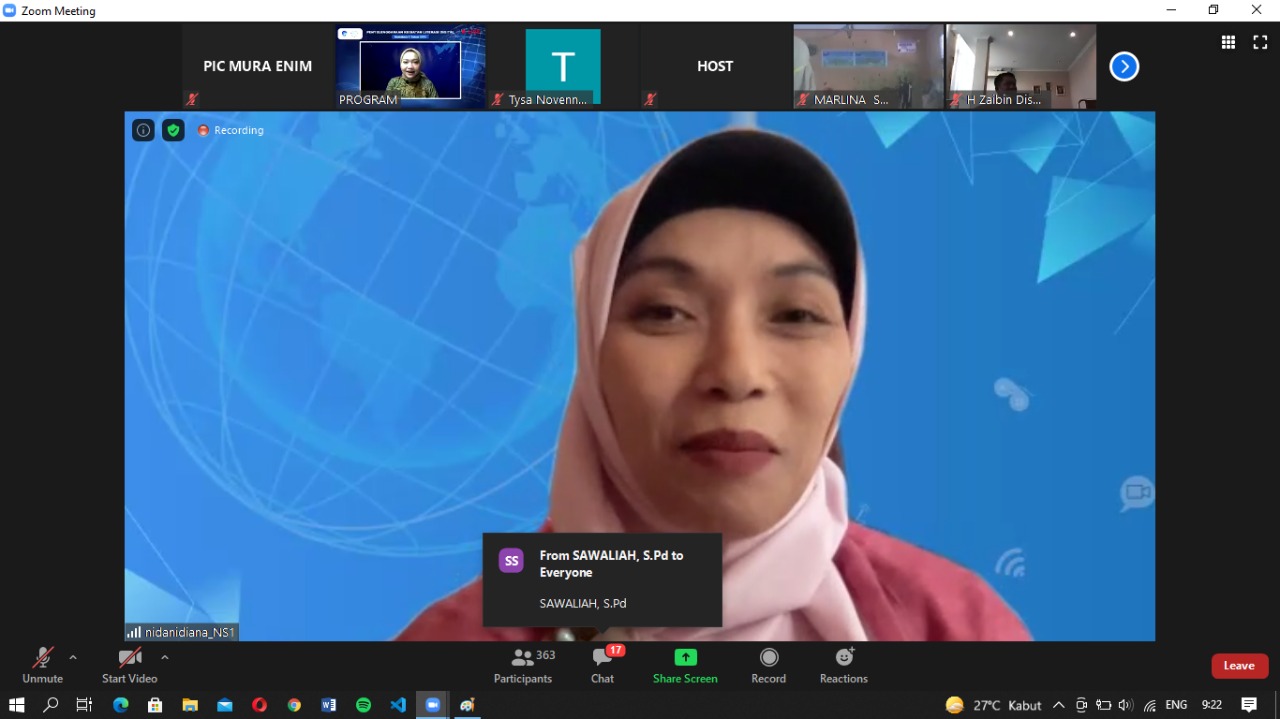The width and height of the screenshot is (1280, 719).
Task: Select the MARLINA participant video thumbnail
Action: click(868, 67)
